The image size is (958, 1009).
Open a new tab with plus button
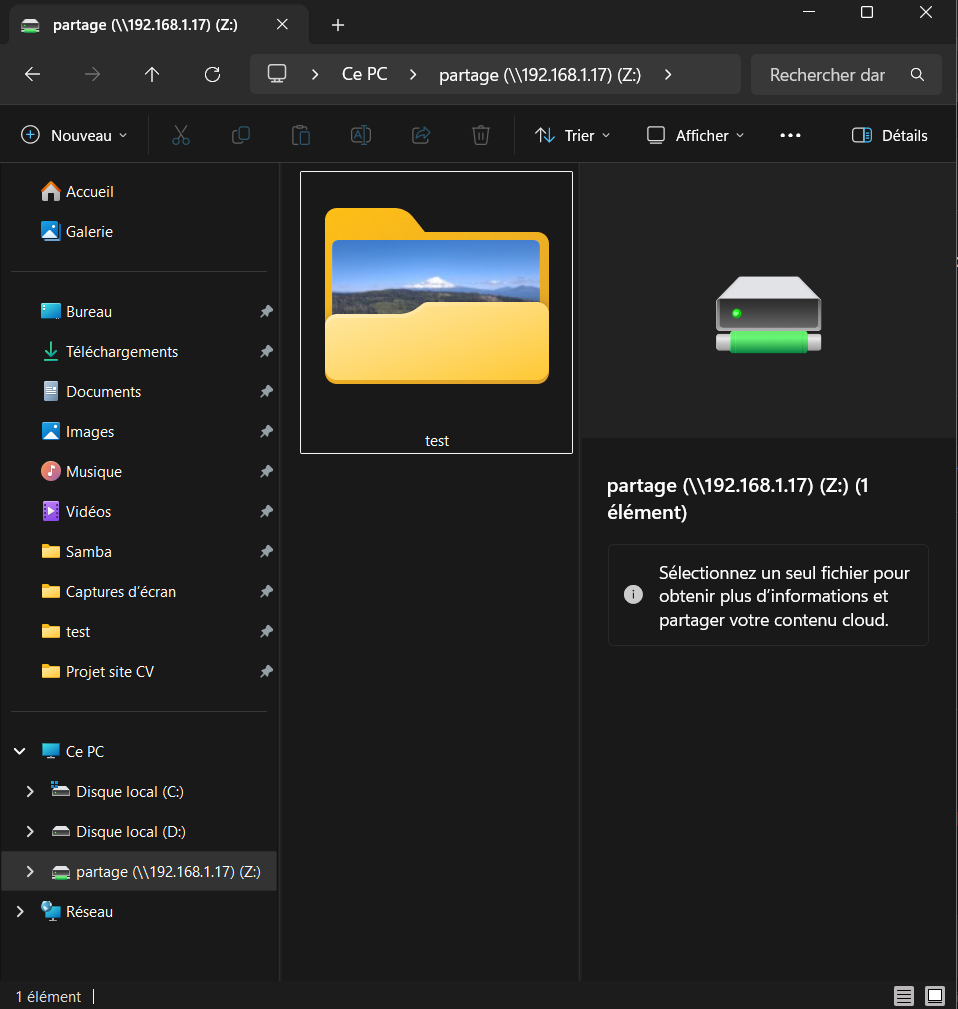pyautogui.click(x=338, y=25)
